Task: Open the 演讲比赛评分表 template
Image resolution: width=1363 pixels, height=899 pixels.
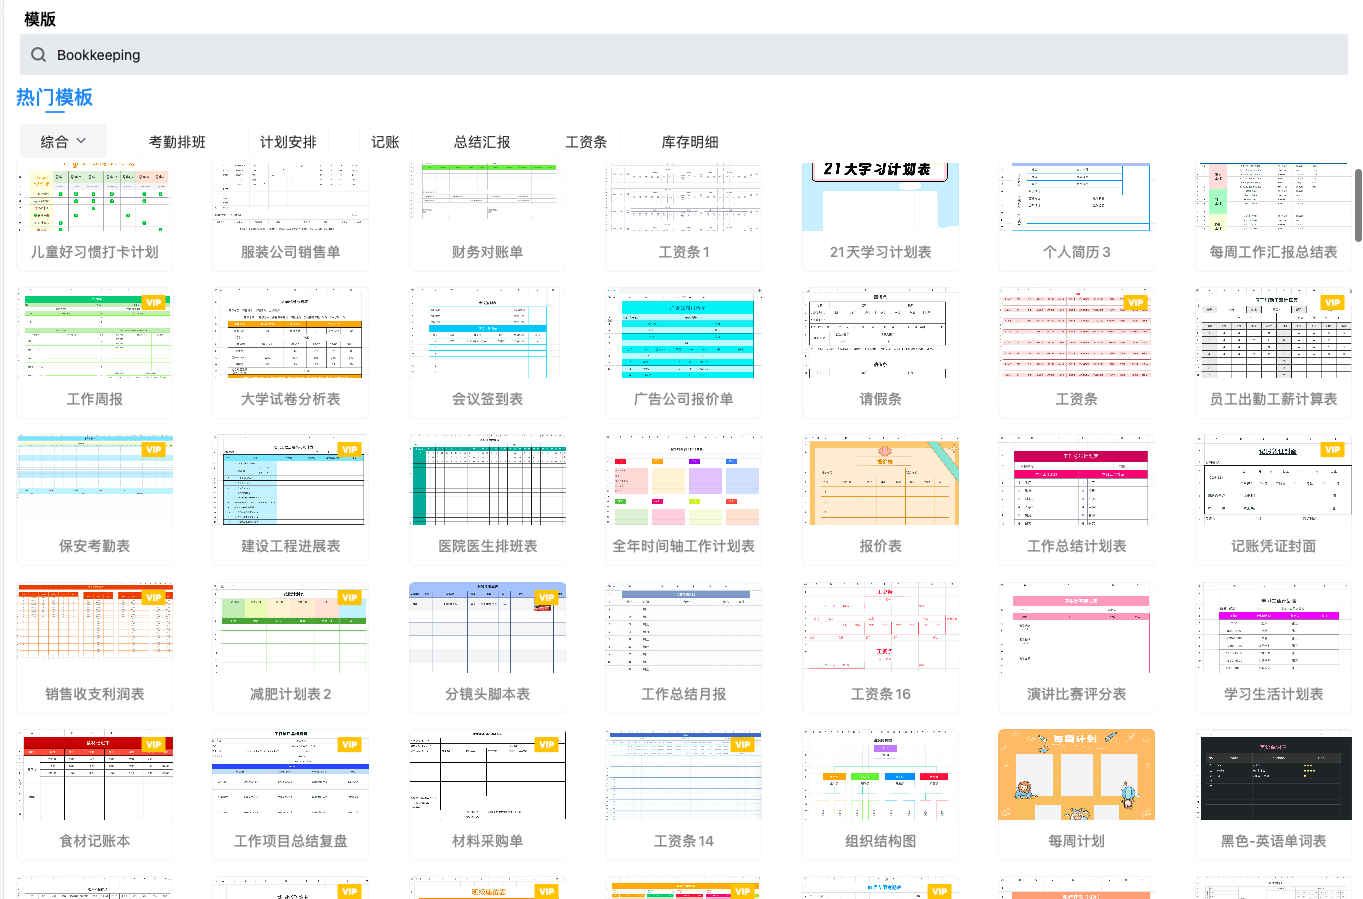Action: click(1076, 647)
